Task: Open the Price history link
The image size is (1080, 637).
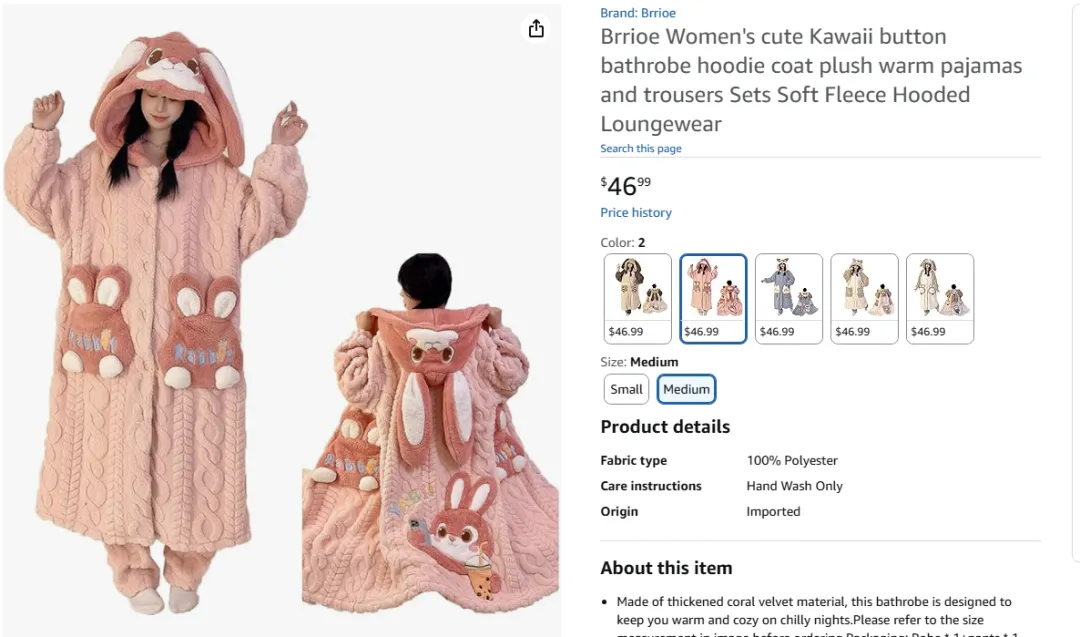Action: point(636,213)
